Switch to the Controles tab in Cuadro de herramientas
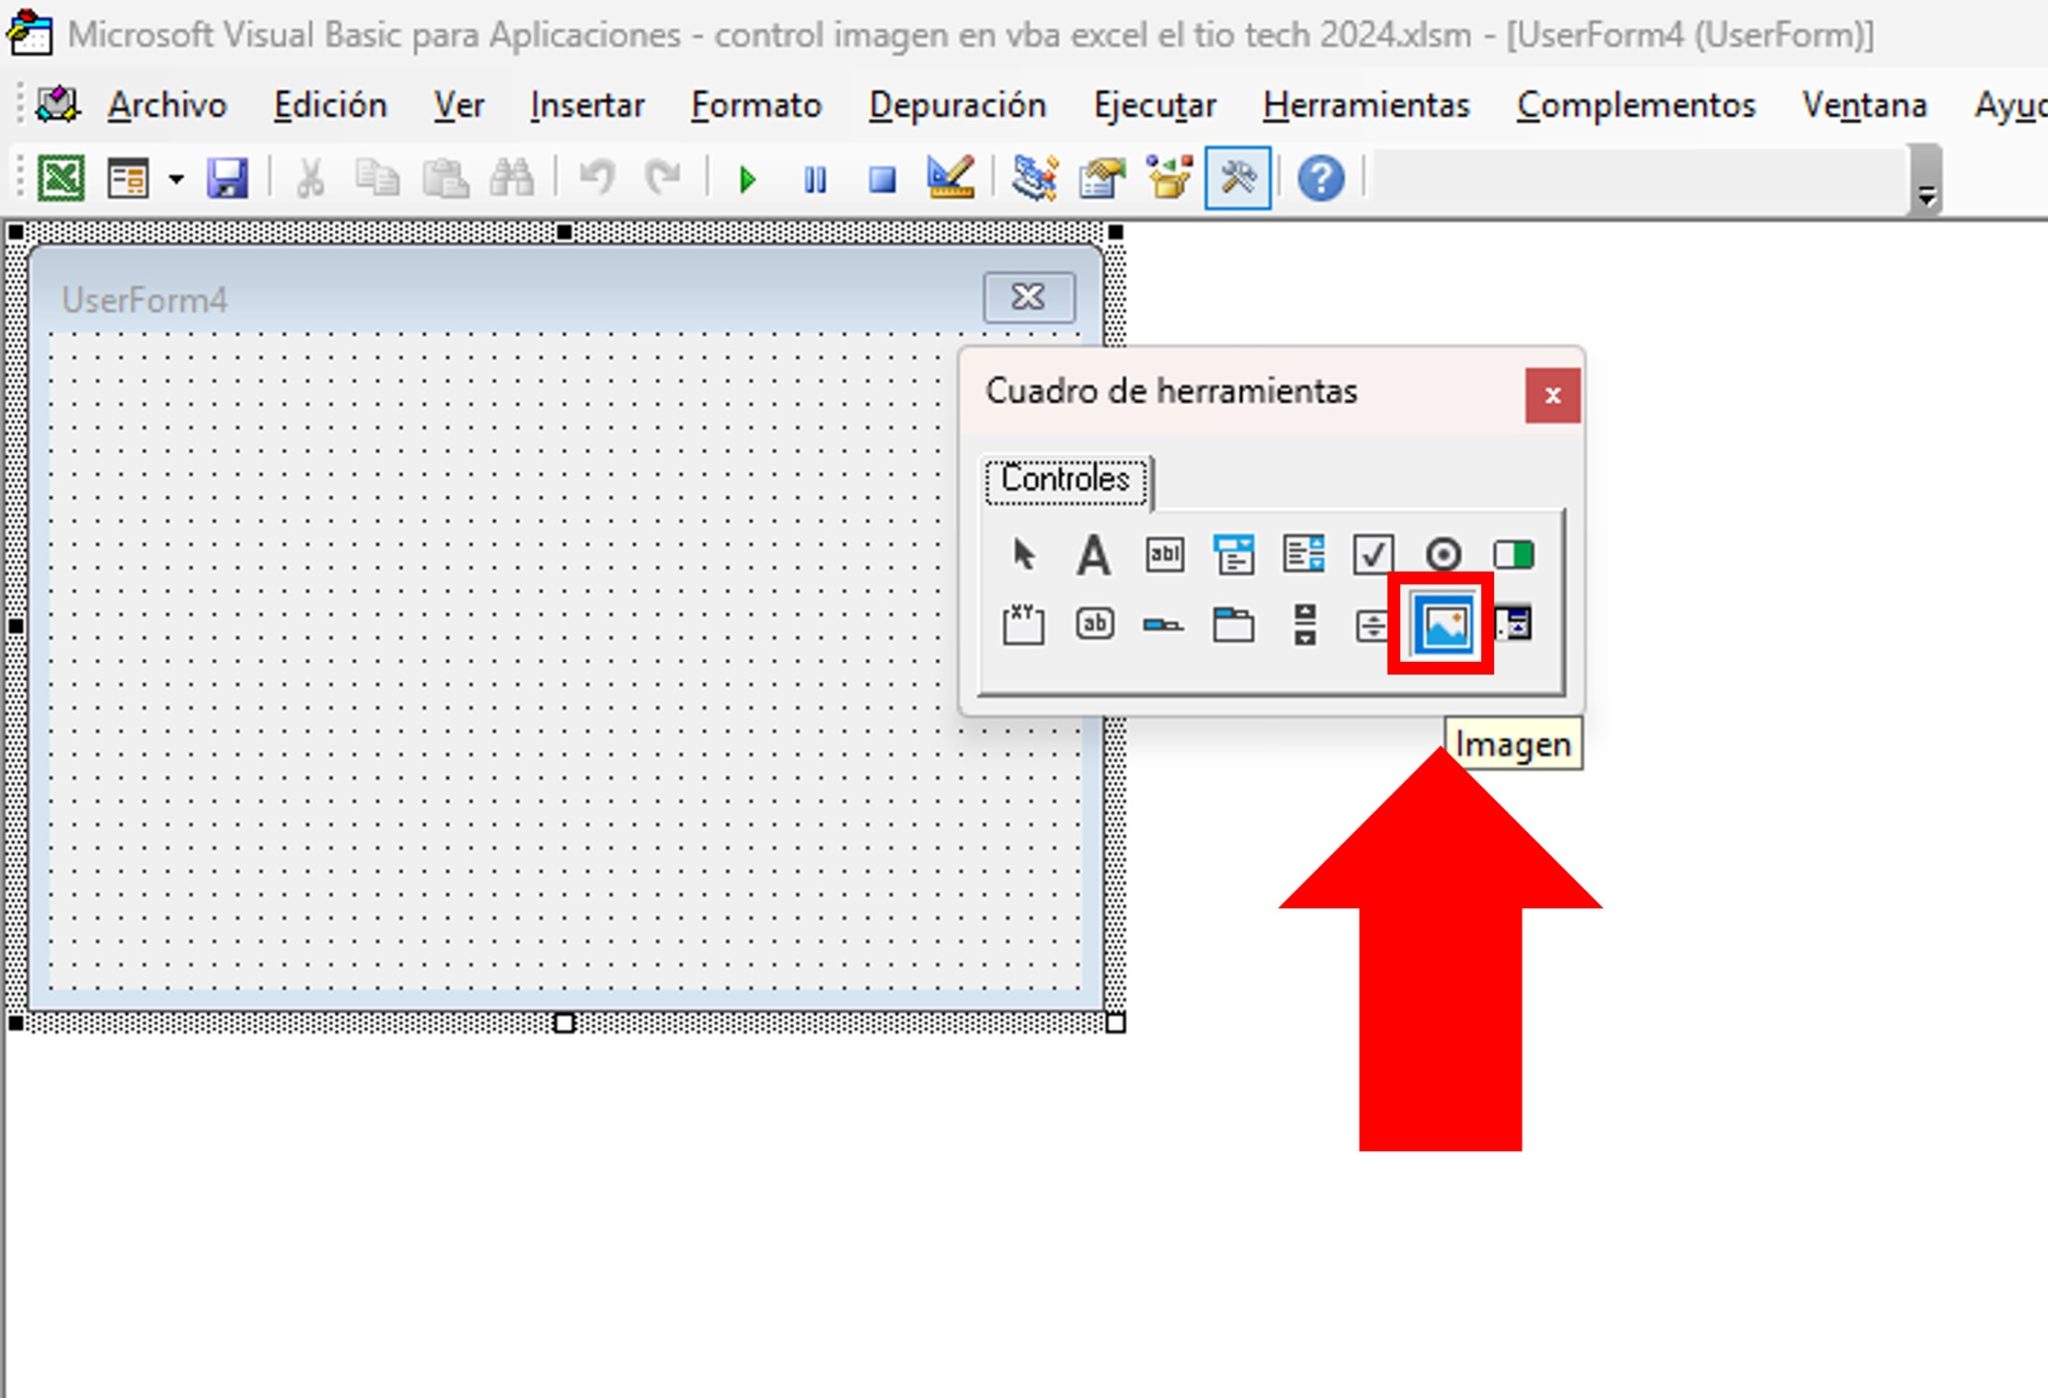2048x1398 pixels. [x=1064, y=479]
